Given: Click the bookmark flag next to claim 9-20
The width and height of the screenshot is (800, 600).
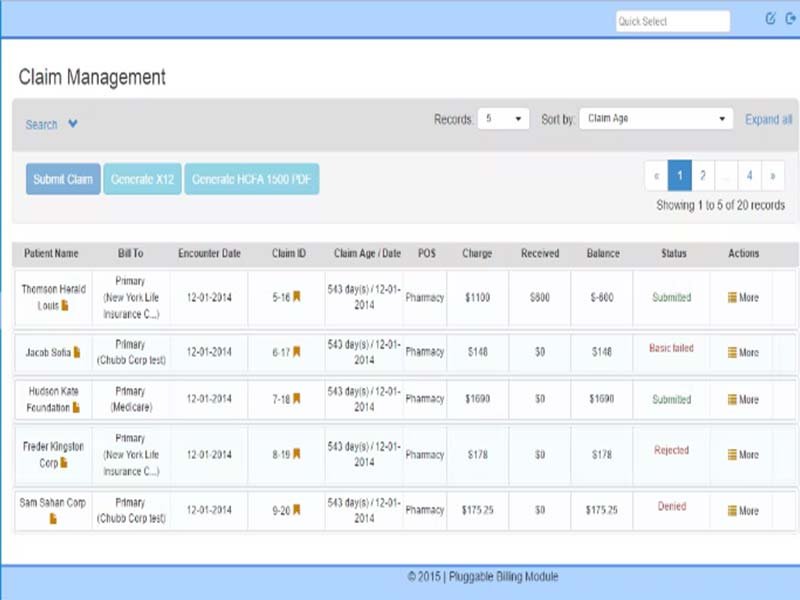Looking at the screenshot, I should point(297,507).
